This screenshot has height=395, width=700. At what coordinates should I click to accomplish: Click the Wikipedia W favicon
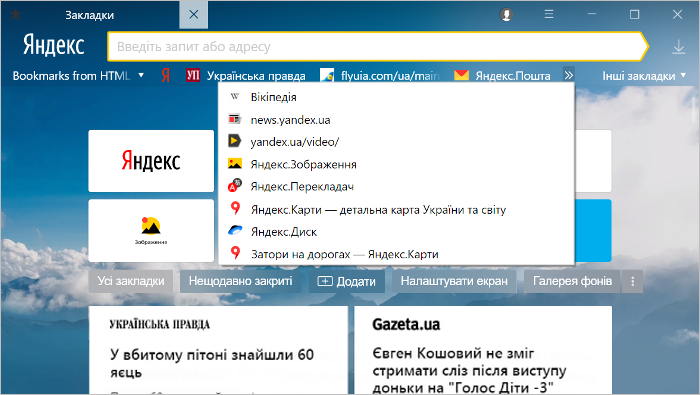235,96
